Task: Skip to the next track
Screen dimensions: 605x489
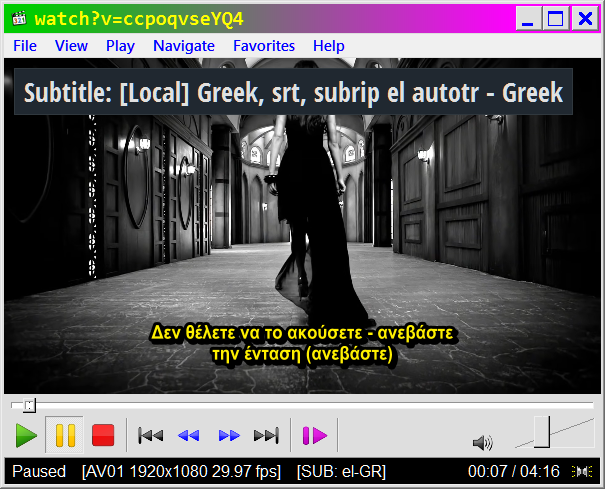Action: click(x=266, y=436)
